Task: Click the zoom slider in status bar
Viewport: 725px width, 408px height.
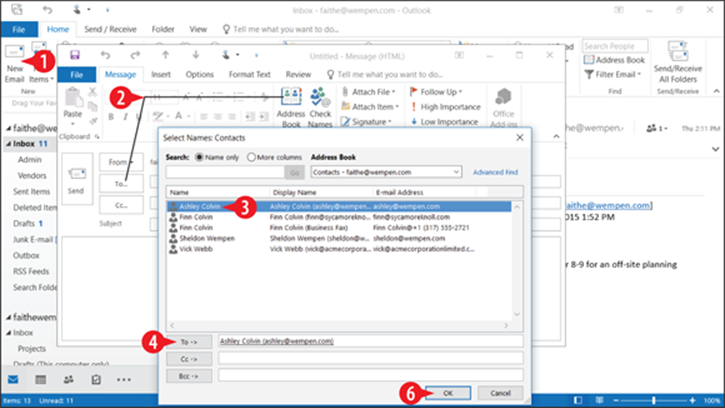Action: tap(653, 400)
